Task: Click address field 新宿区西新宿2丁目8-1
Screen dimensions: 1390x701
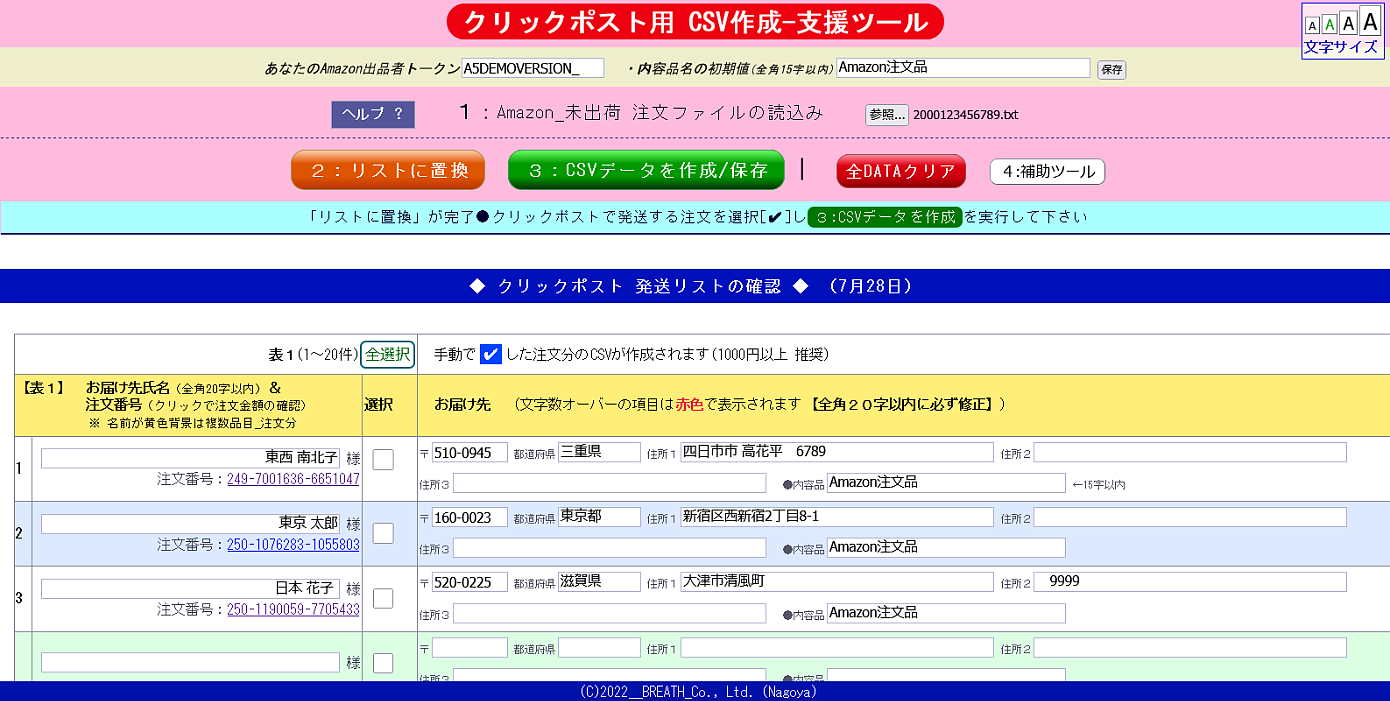Action: tap(837, 517)
